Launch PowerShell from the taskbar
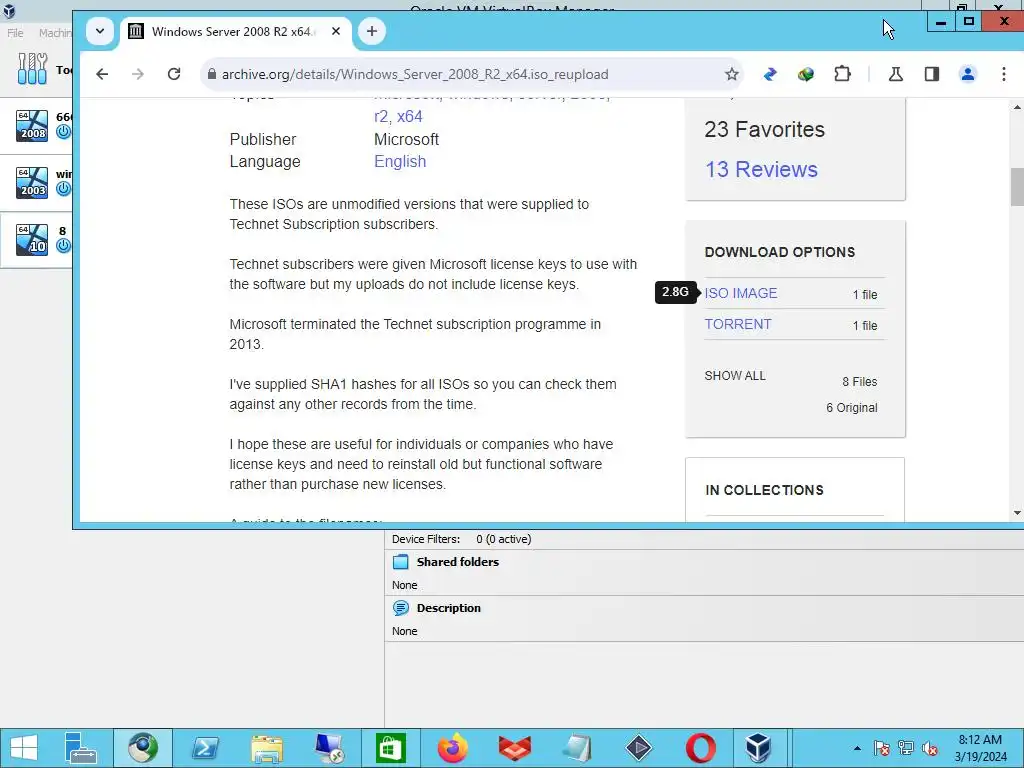 tap(204, 748)
